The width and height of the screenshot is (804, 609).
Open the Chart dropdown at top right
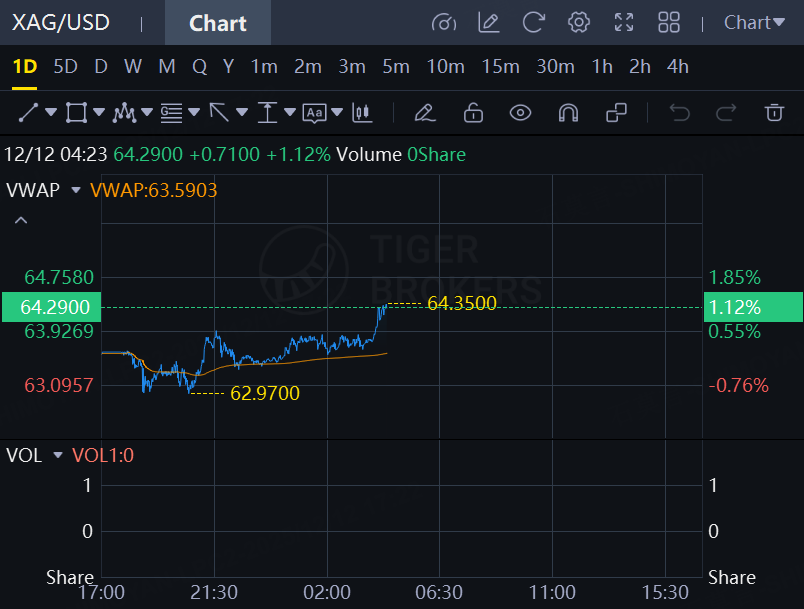(x=754, y=22)
